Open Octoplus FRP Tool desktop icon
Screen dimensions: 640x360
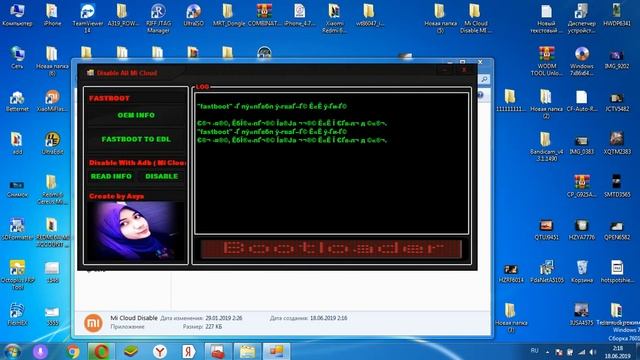(17, 275)
